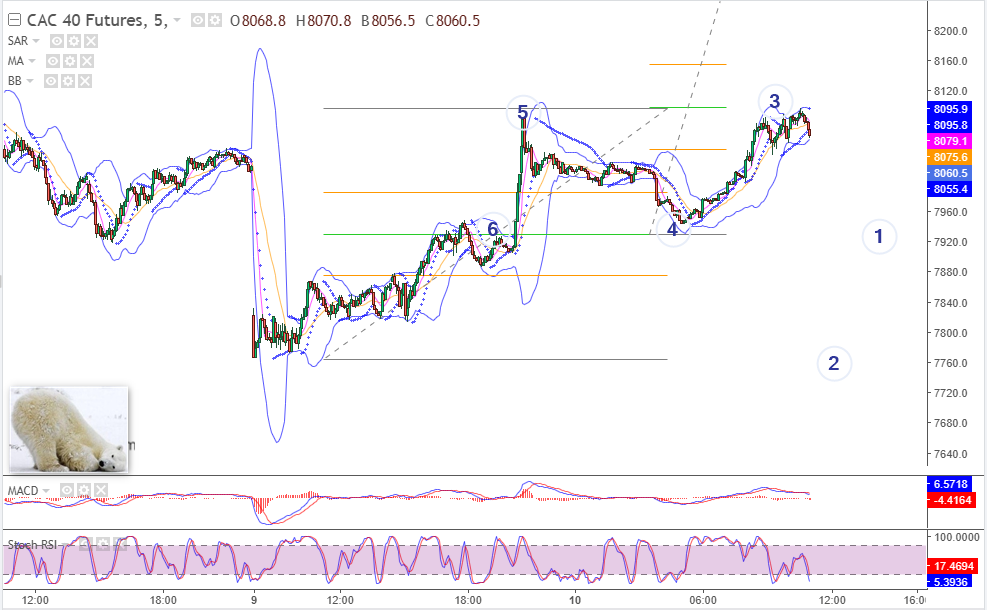Image resolution: width=987 pixels, height=610 pixels.
Task: Open MA indicator settings gear
Action: 70,61
